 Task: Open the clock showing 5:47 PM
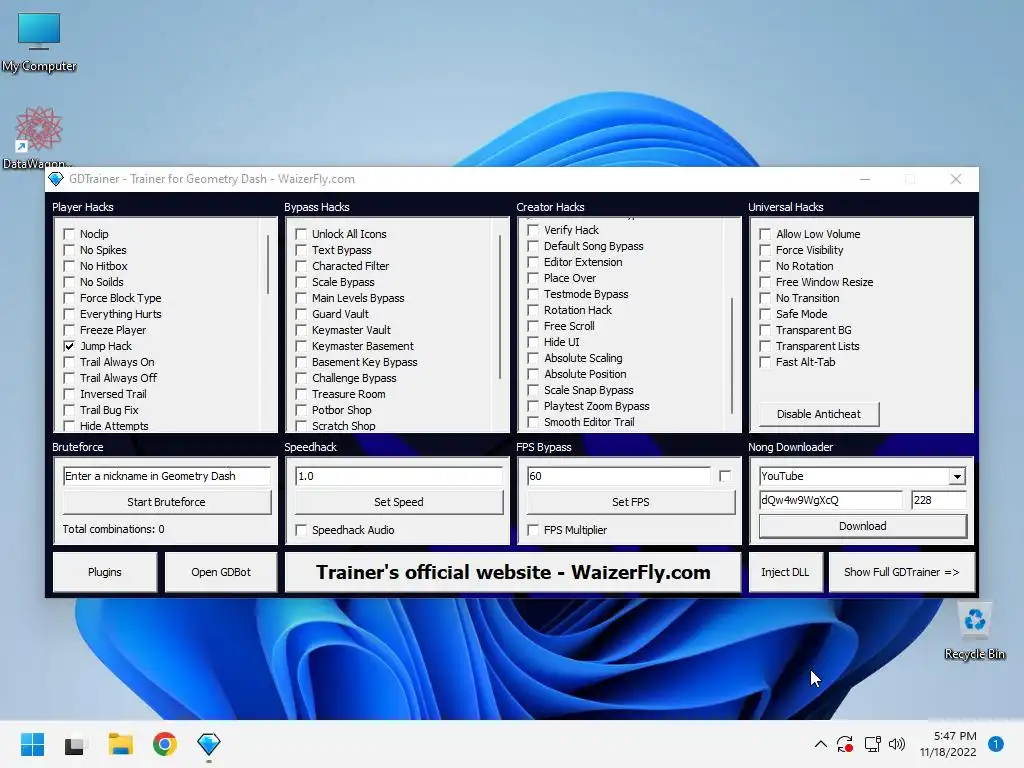(x=948, y=744)
